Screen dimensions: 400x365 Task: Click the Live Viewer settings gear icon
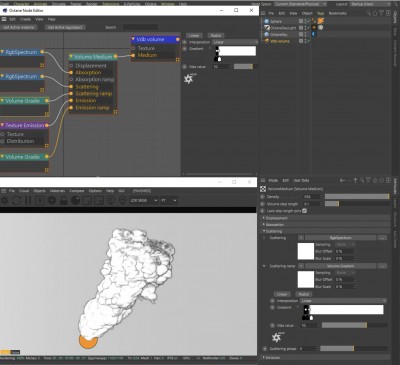pyautogui.click(x=4, y=200)
